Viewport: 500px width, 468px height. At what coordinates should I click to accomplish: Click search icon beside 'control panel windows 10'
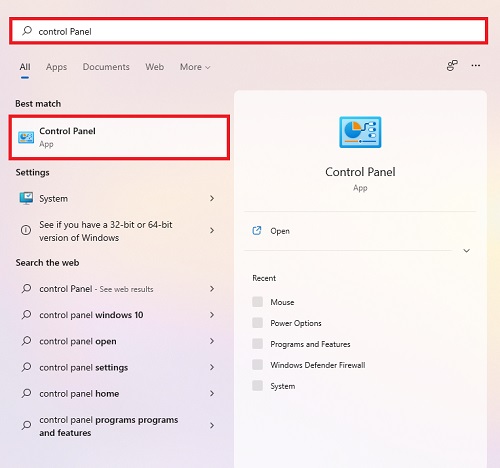coord(26,315)
